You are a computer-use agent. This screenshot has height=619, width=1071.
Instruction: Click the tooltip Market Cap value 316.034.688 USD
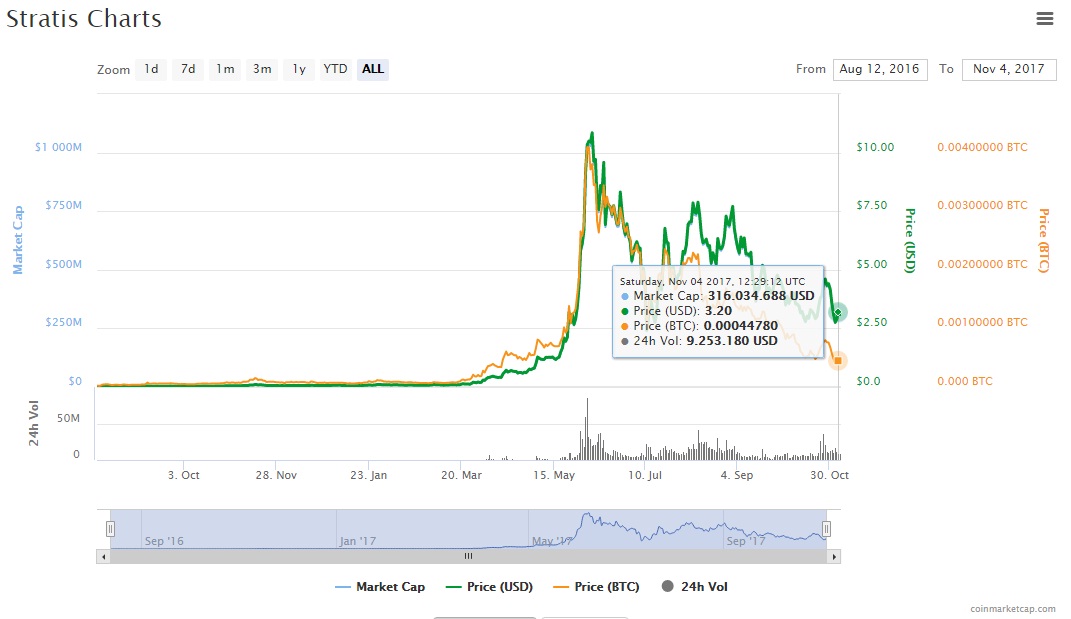coord(761,296)
